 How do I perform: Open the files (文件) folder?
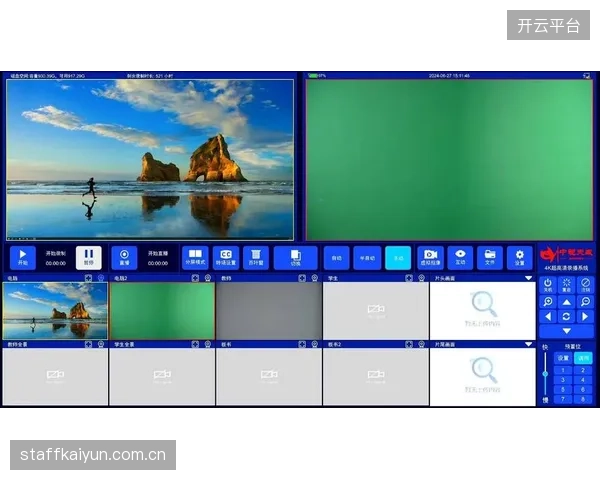tap(490, 258)
